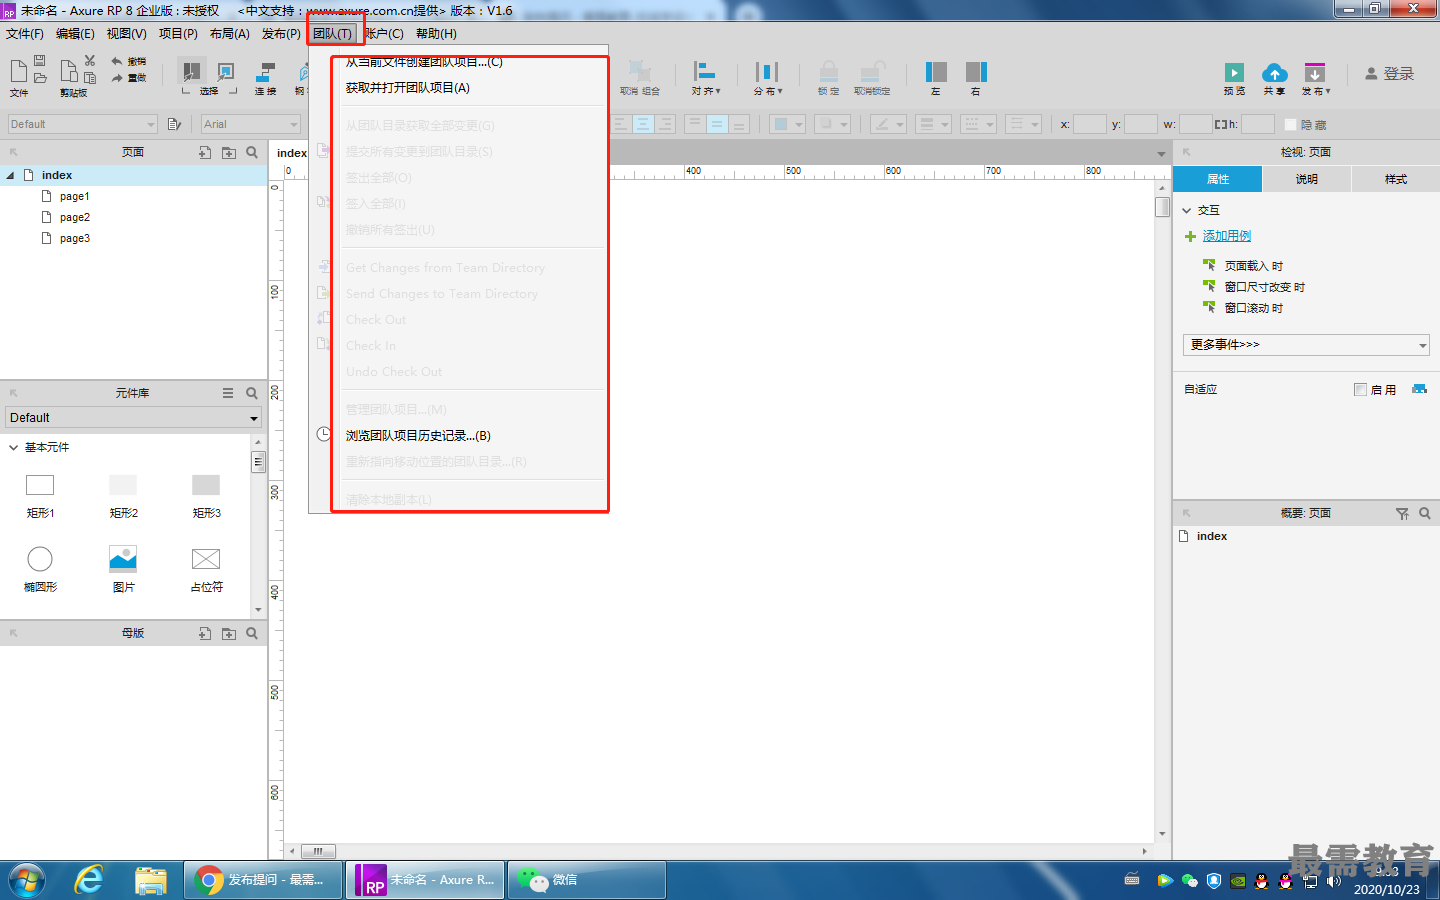Select the contained selection mode tool
The height and width of the screenshot is (900, 1440).
click(x=226, y=71)
